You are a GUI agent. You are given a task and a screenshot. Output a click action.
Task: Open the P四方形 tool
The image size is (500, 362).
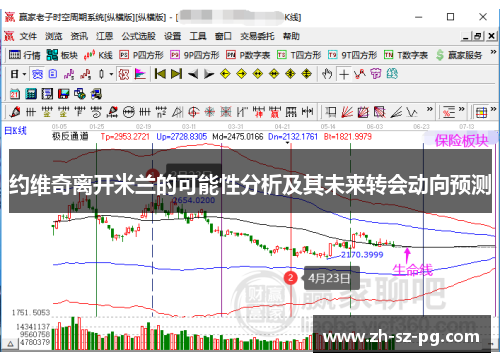pyautogui.click(x=142, y=55)
